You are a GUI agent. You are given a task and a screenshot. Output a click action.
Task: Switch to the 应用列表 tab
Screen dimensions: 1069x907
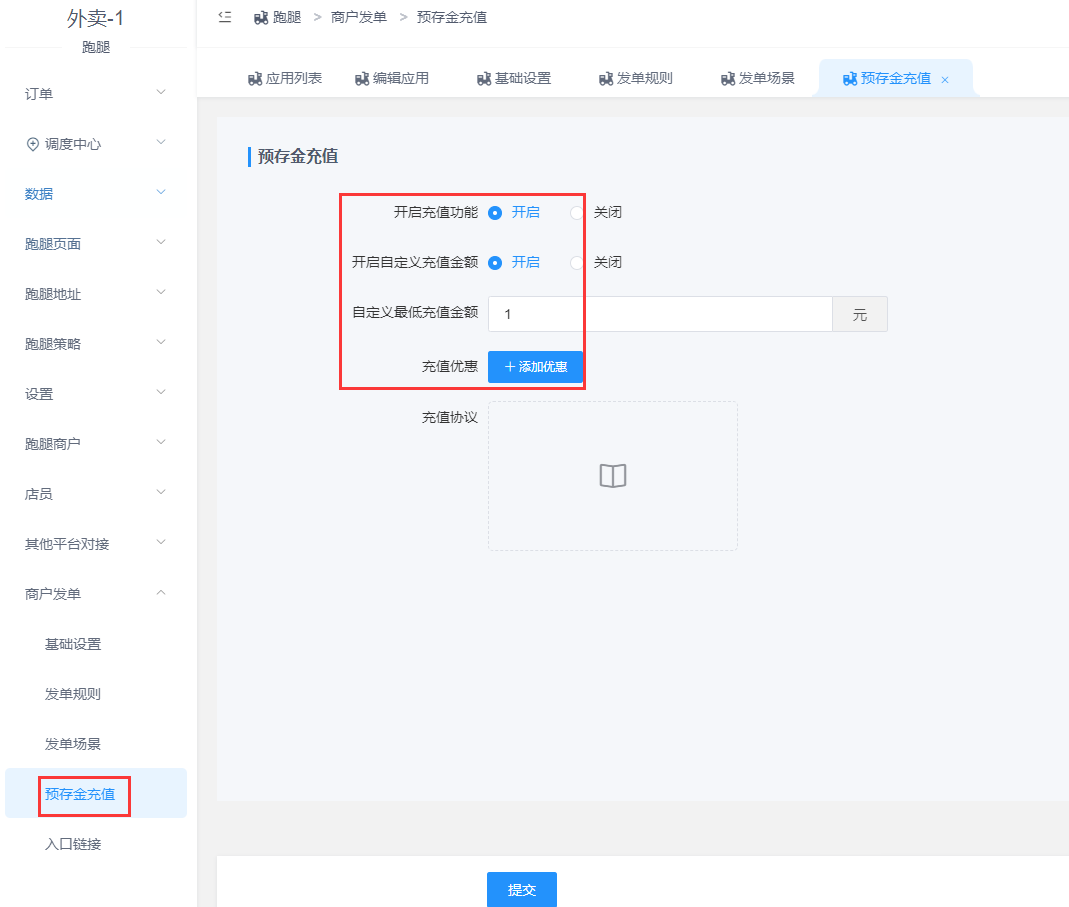(x=285, y=78)
